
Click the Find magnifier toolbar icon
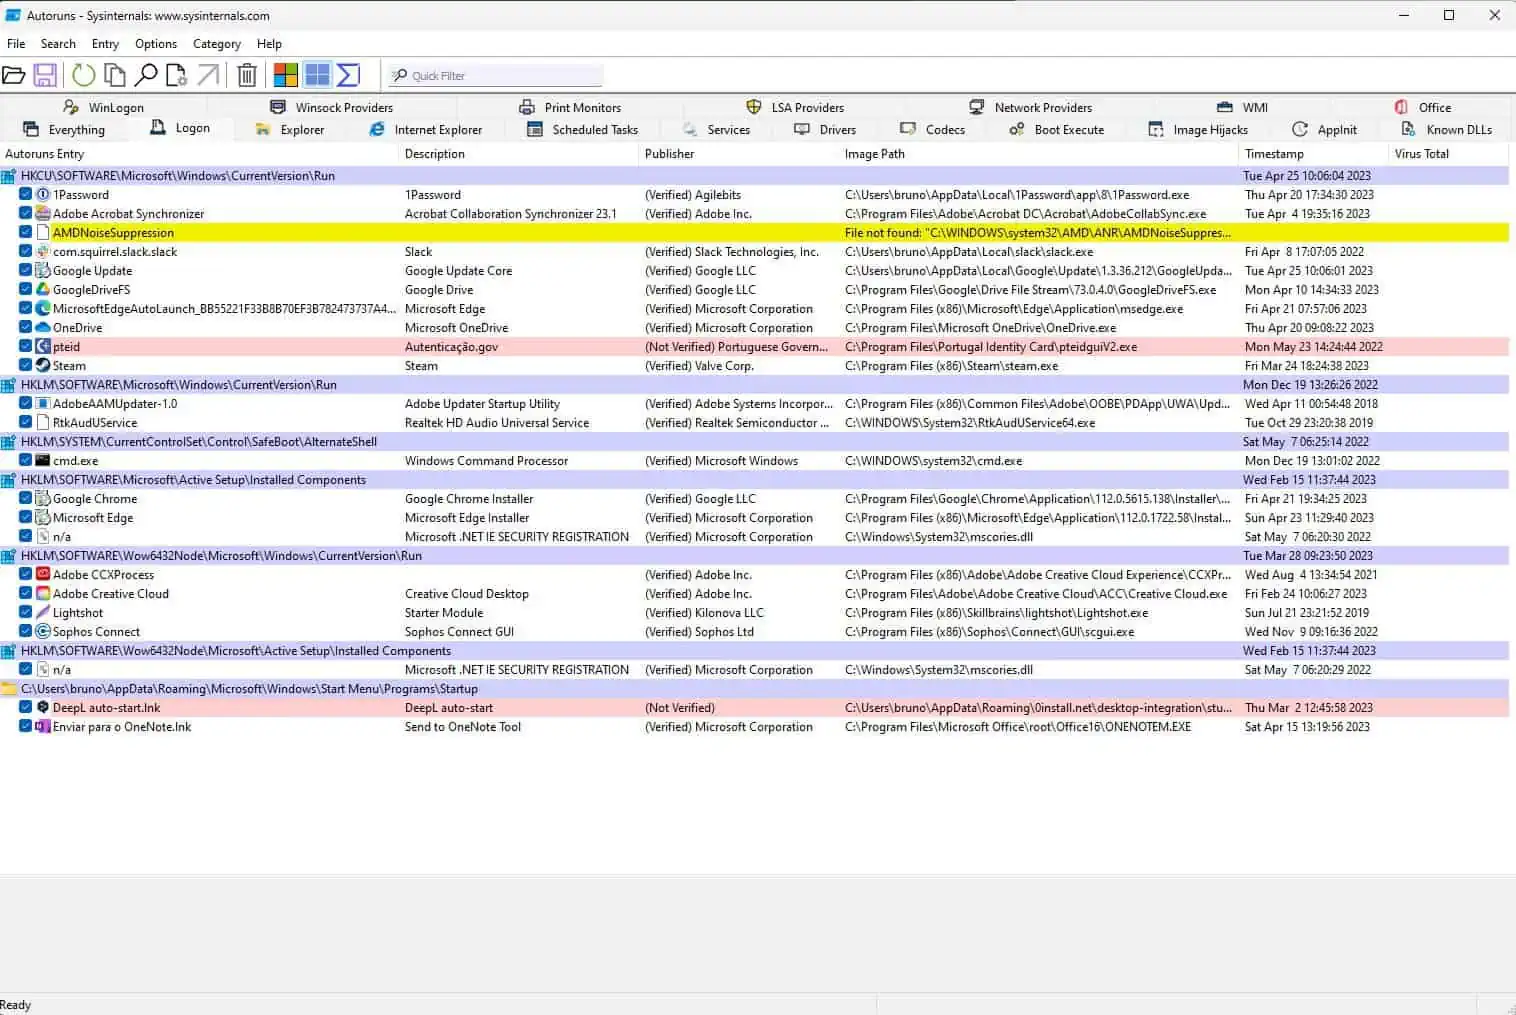(x=146, y=75)
